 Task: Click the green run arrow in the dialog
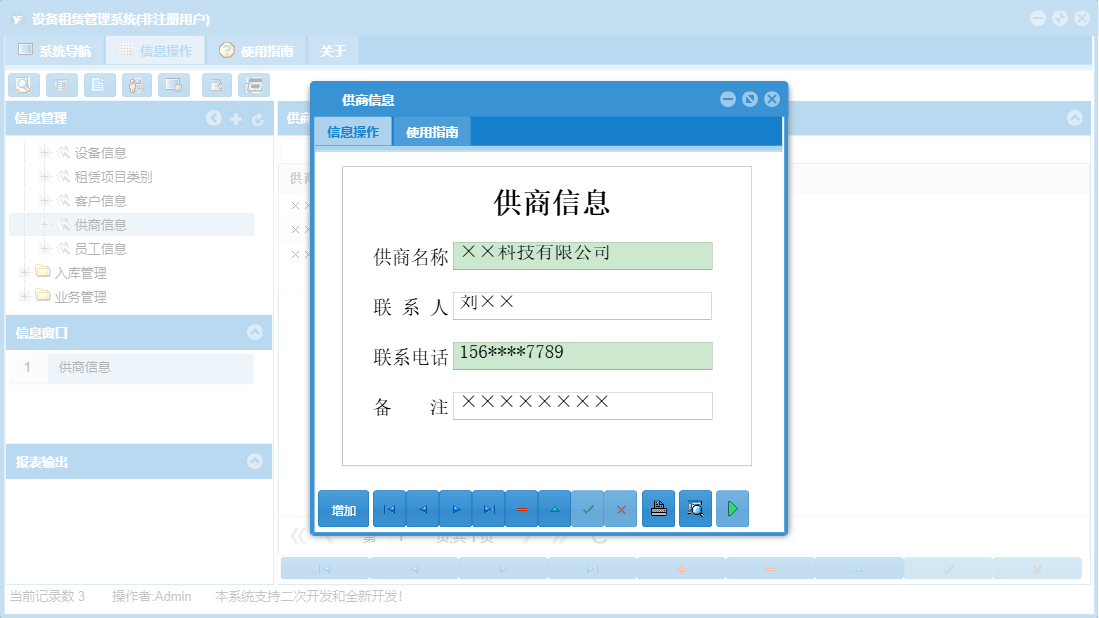coord(732,508)
